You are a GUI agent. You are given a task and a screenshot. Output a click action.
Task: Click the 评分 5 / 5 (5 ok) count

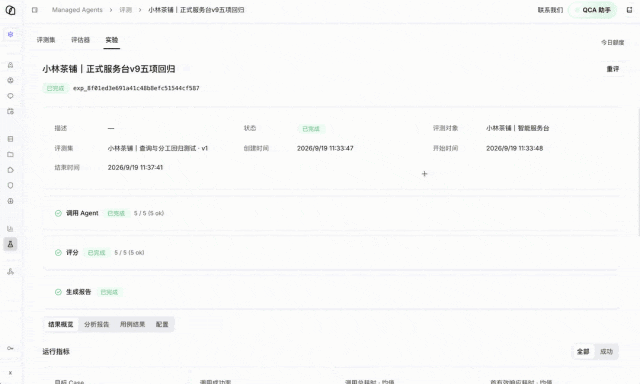pos(129,253)
